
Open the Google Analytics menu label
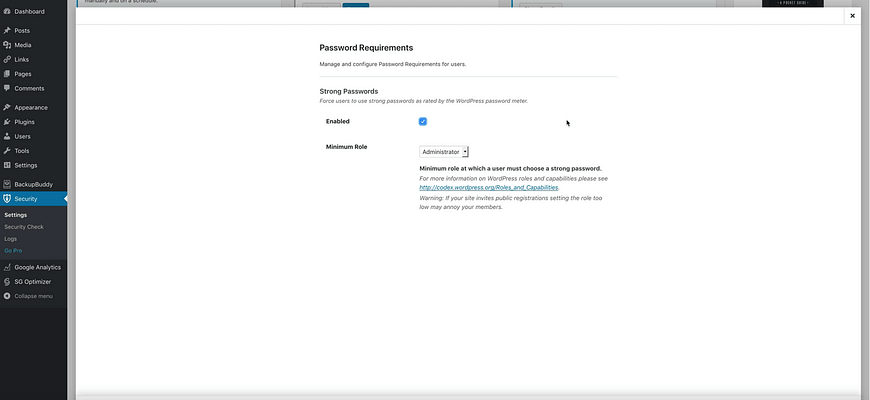click(x=38, y=267)
